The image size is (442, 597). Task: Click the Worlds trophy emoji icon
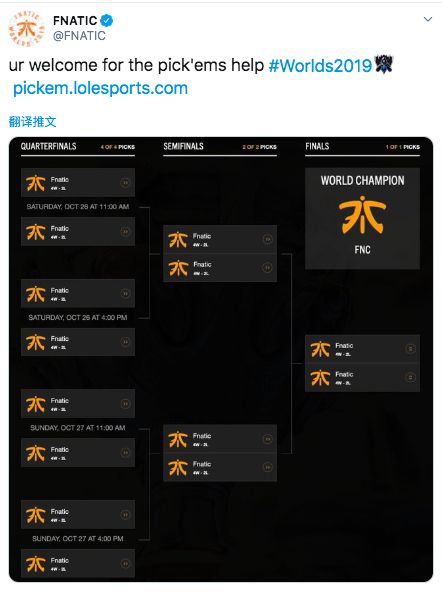coord(384,64)
